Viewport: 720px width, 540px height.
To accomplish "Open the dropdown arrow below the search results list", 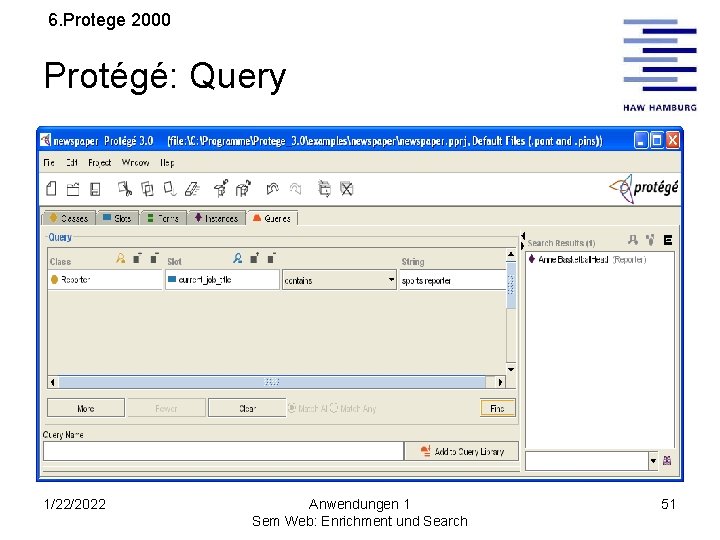I will click(653, 461).
